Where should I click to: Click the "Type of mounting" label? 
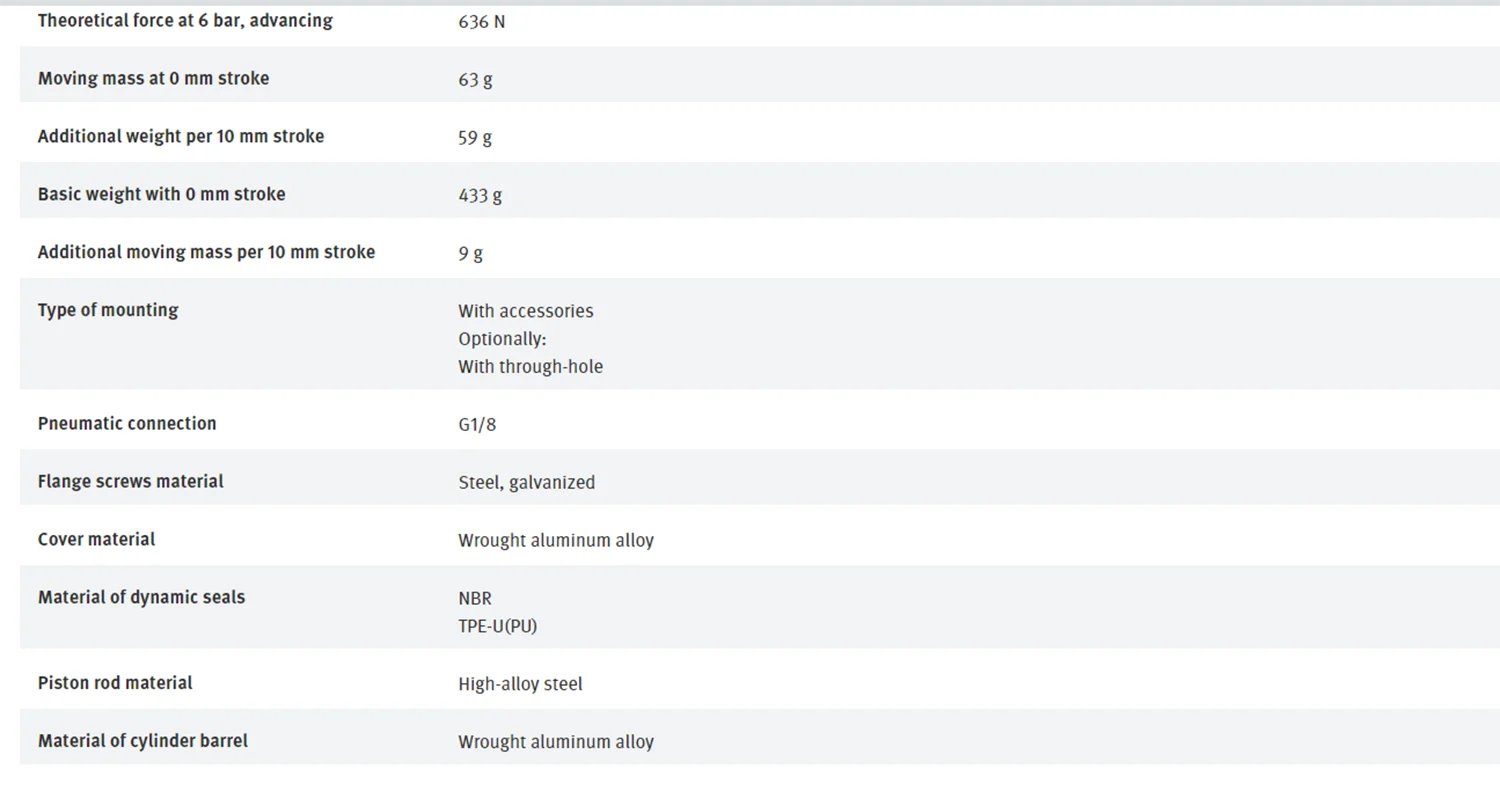[x=108, y=311]
